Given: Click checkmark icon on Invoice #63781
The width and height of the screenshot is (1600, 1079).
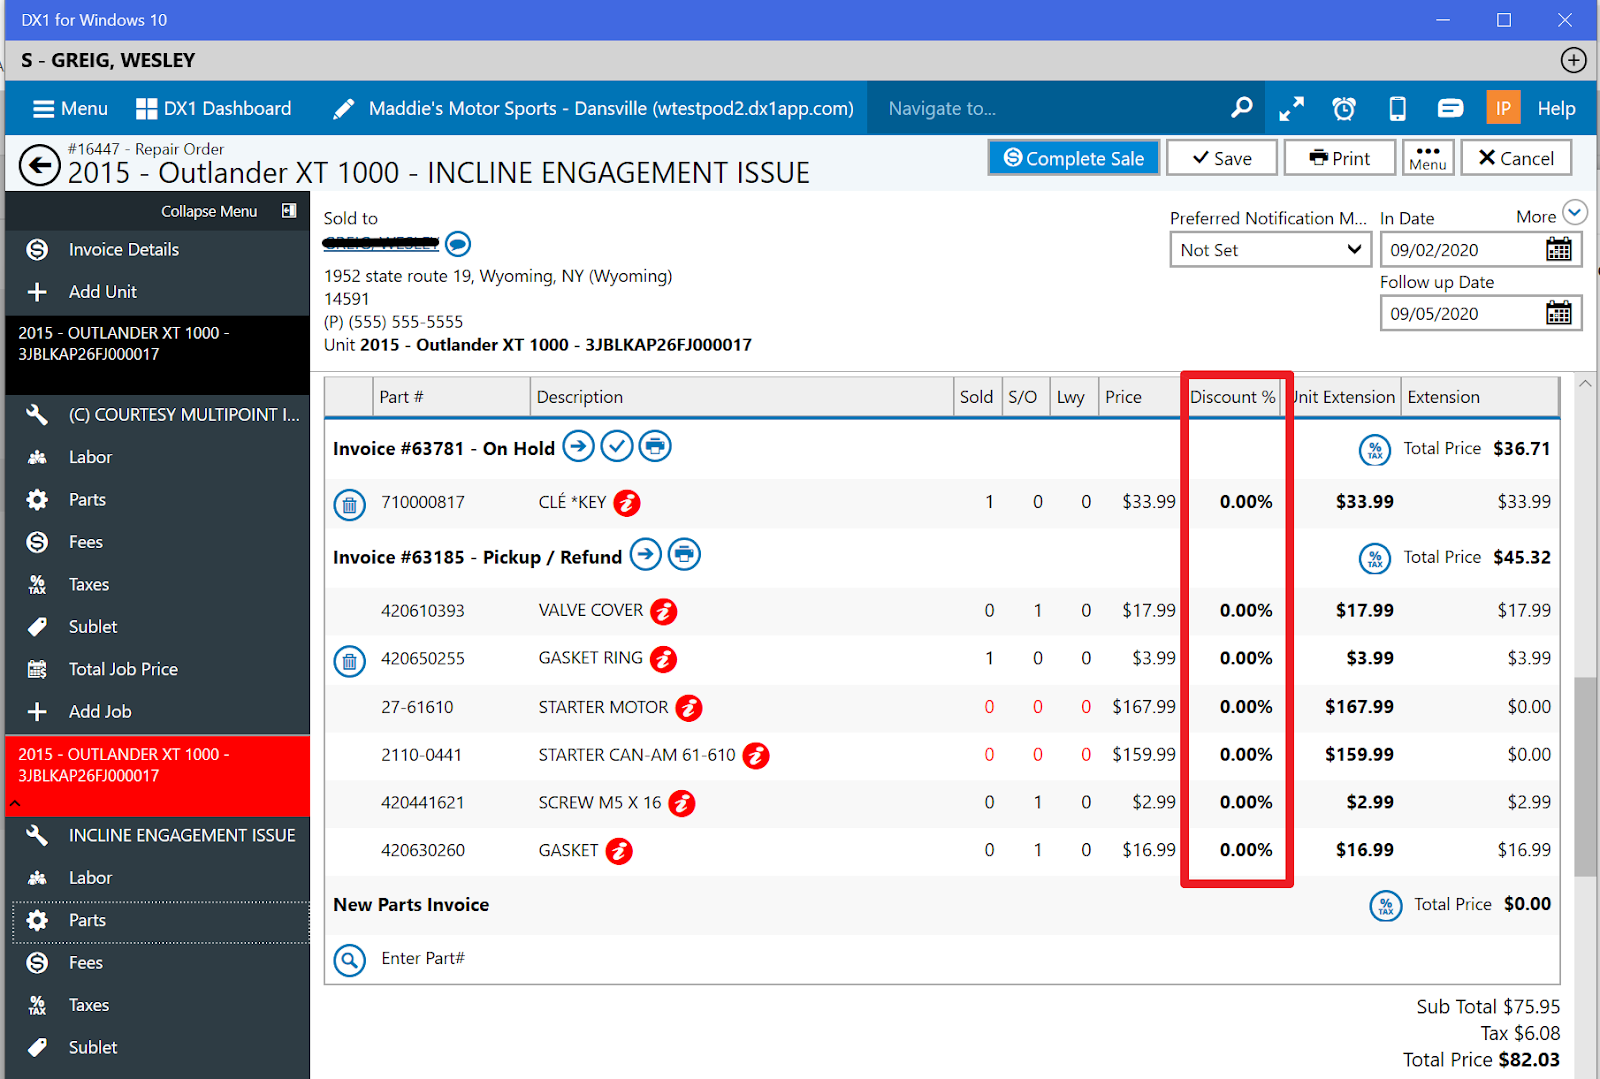Looking at the screenshot, I should (x=617, y=446).
